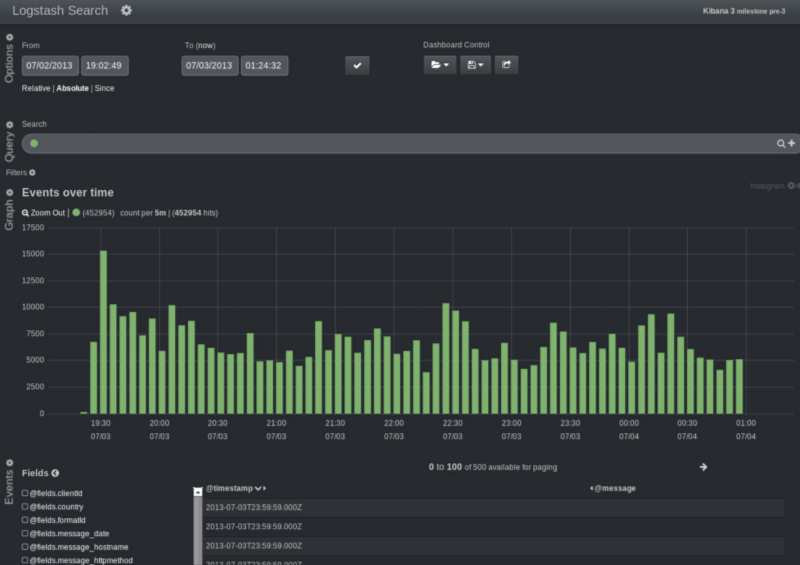This screenshot has height=565, width=800.
Task: Tick the @fields.message_date checkbox
Action: (x=25, y=533)
